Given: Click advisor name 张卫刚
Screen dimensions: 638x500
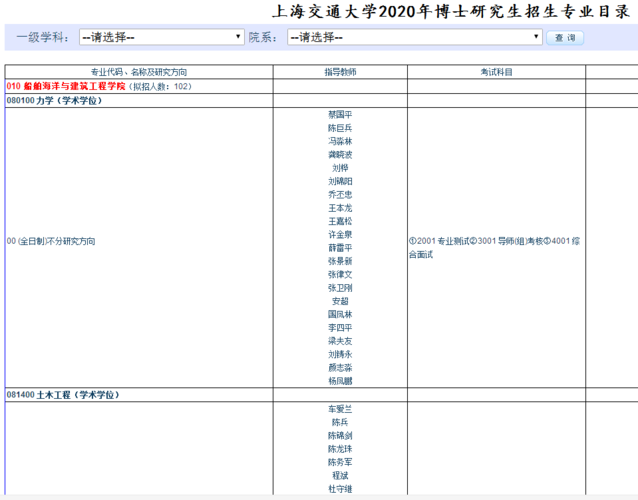Looking at the screenshot, I should pyautogui.click(x=340, y=288).
